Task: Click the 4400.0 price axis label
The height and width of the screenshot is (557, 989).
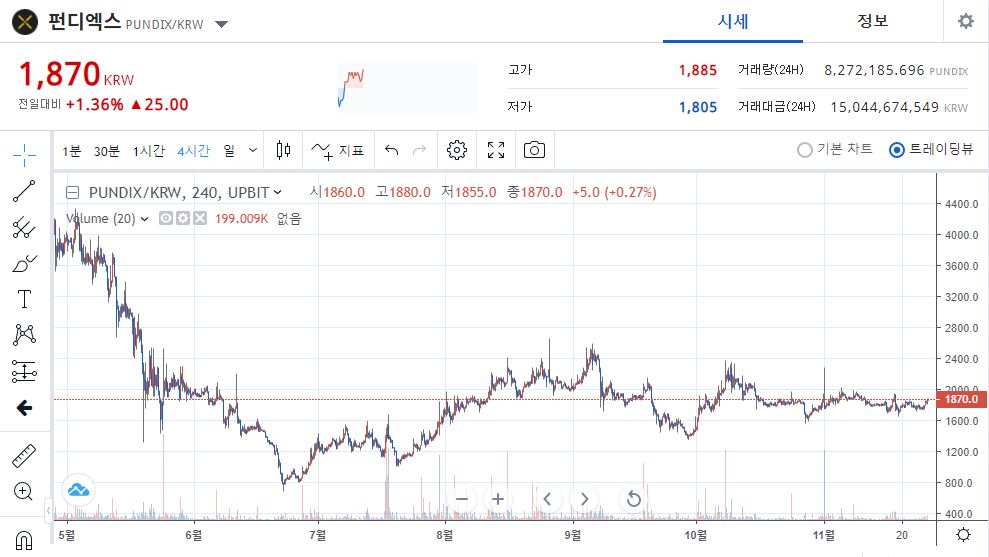Action: click(961, 204)
